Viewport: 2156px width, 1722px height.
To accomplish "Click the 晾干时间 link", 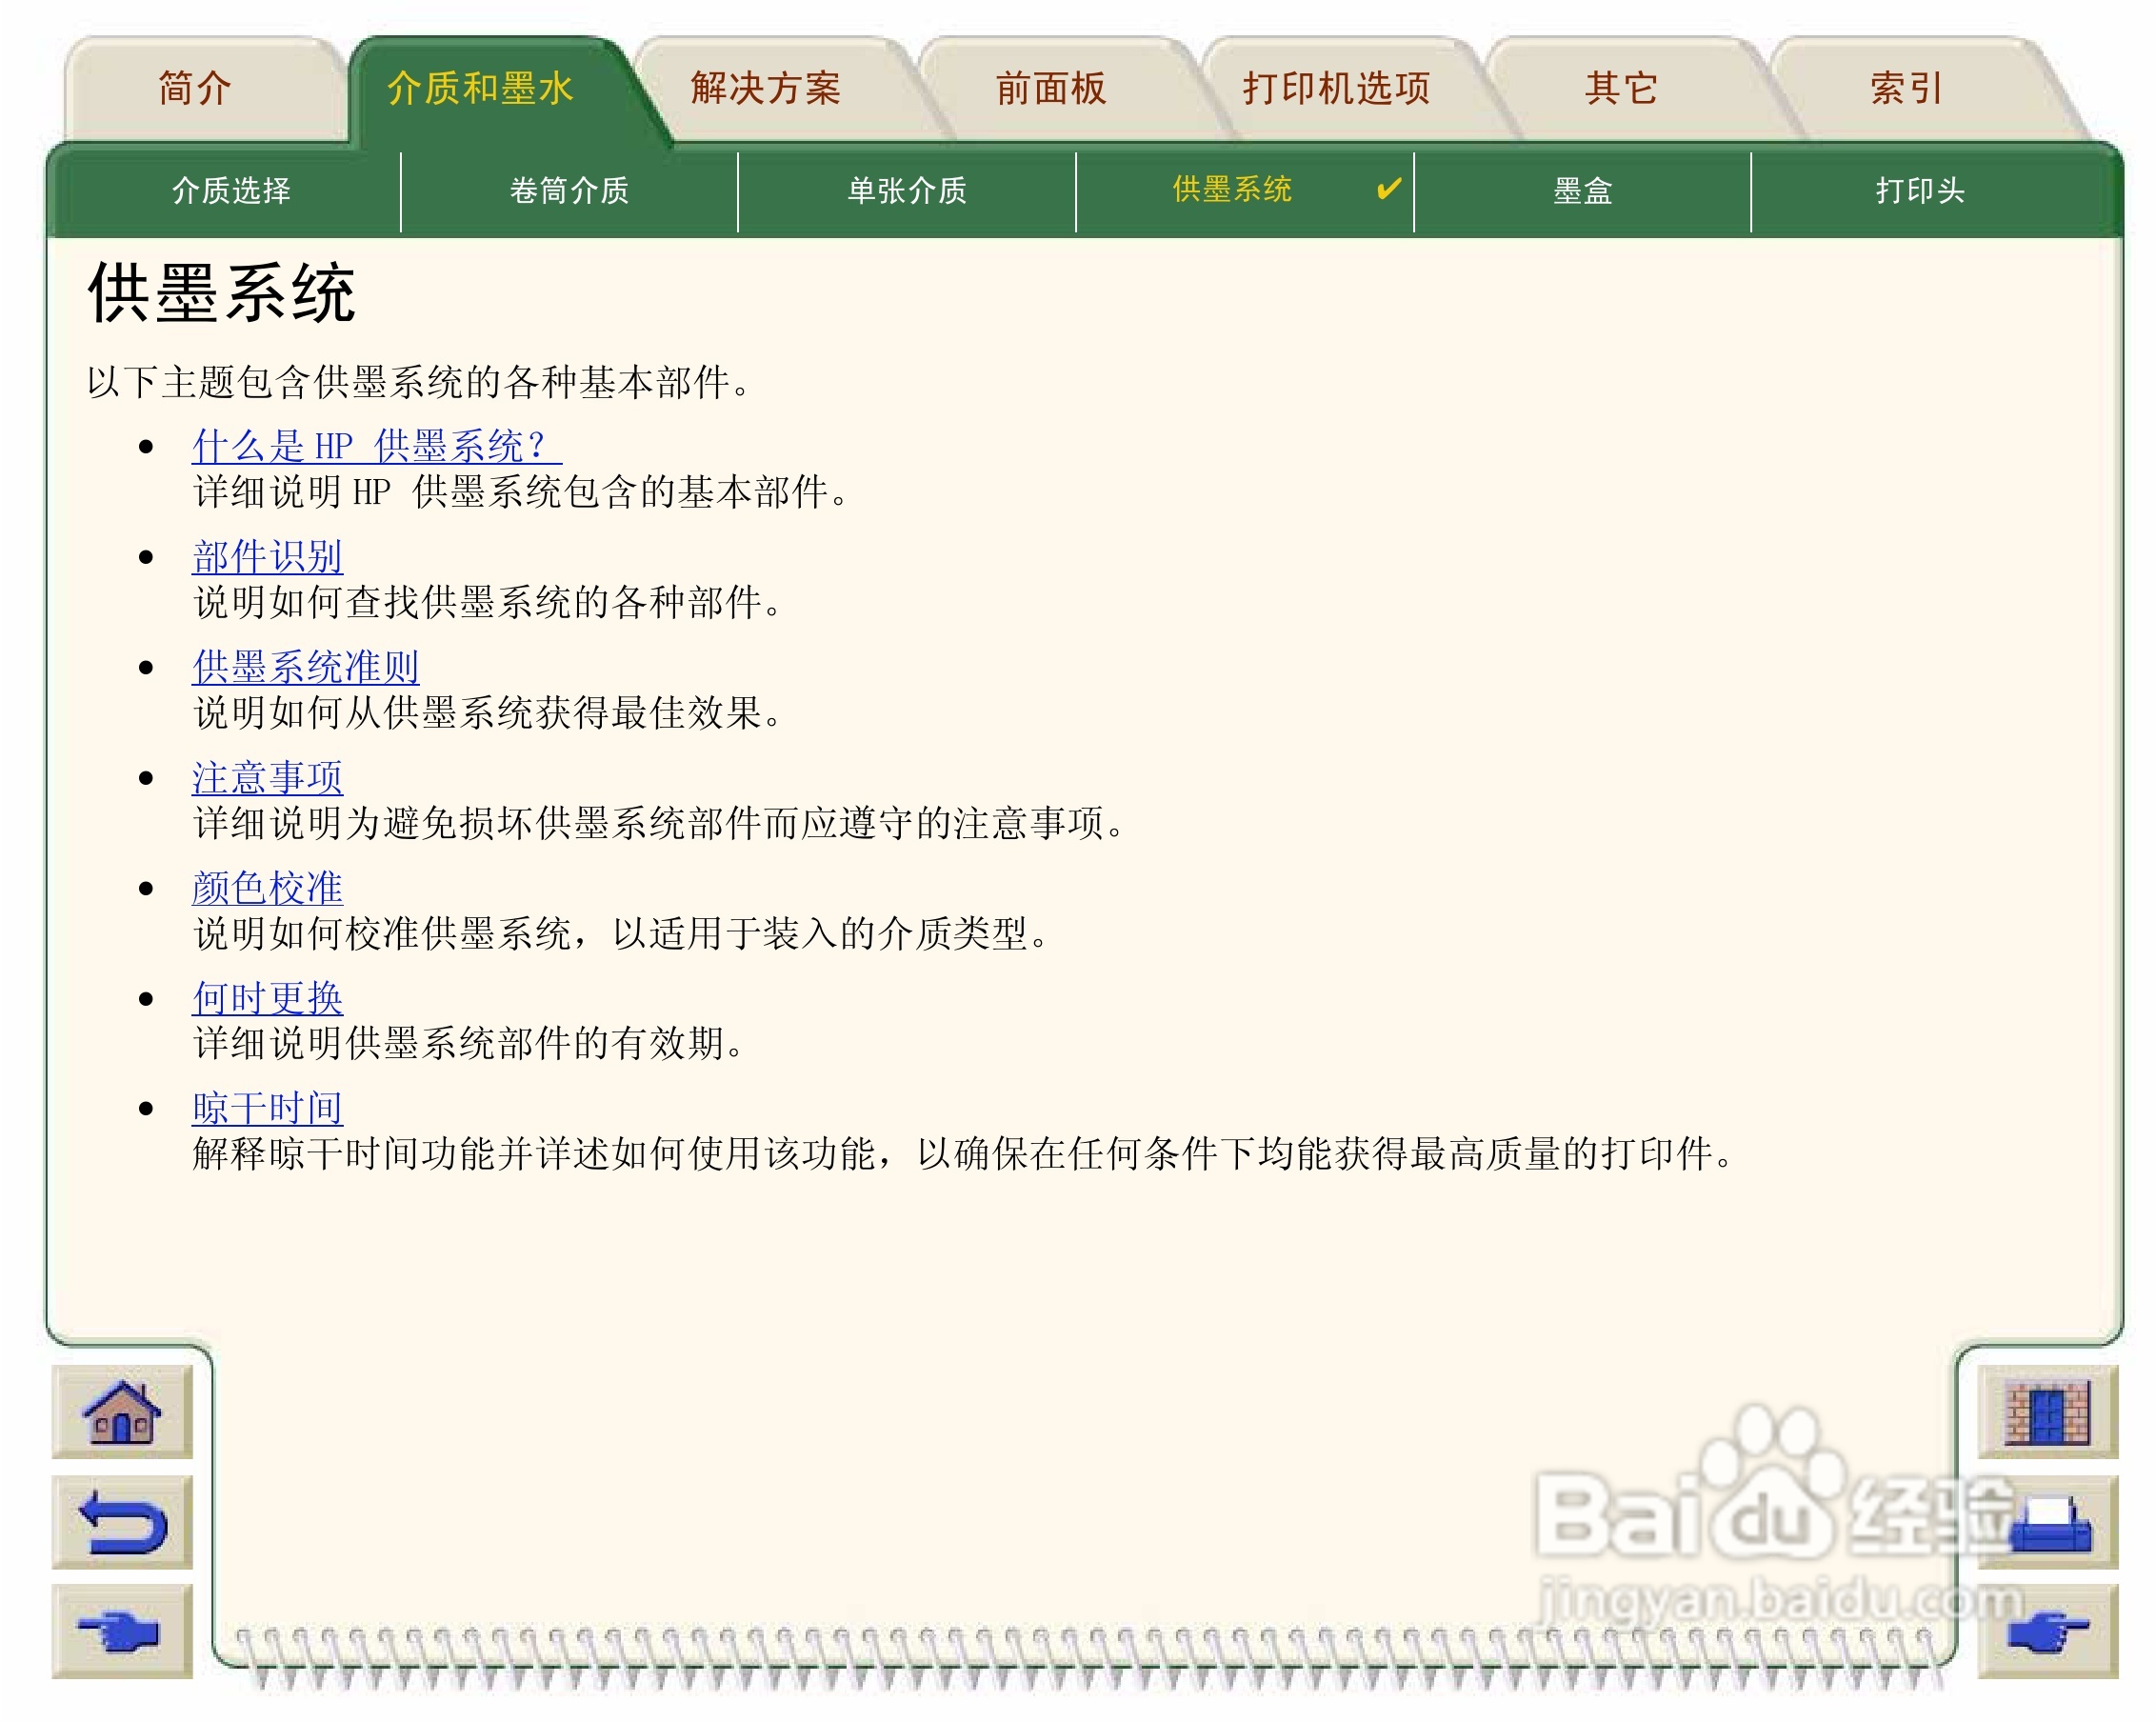I will (x=267, y=1108).
